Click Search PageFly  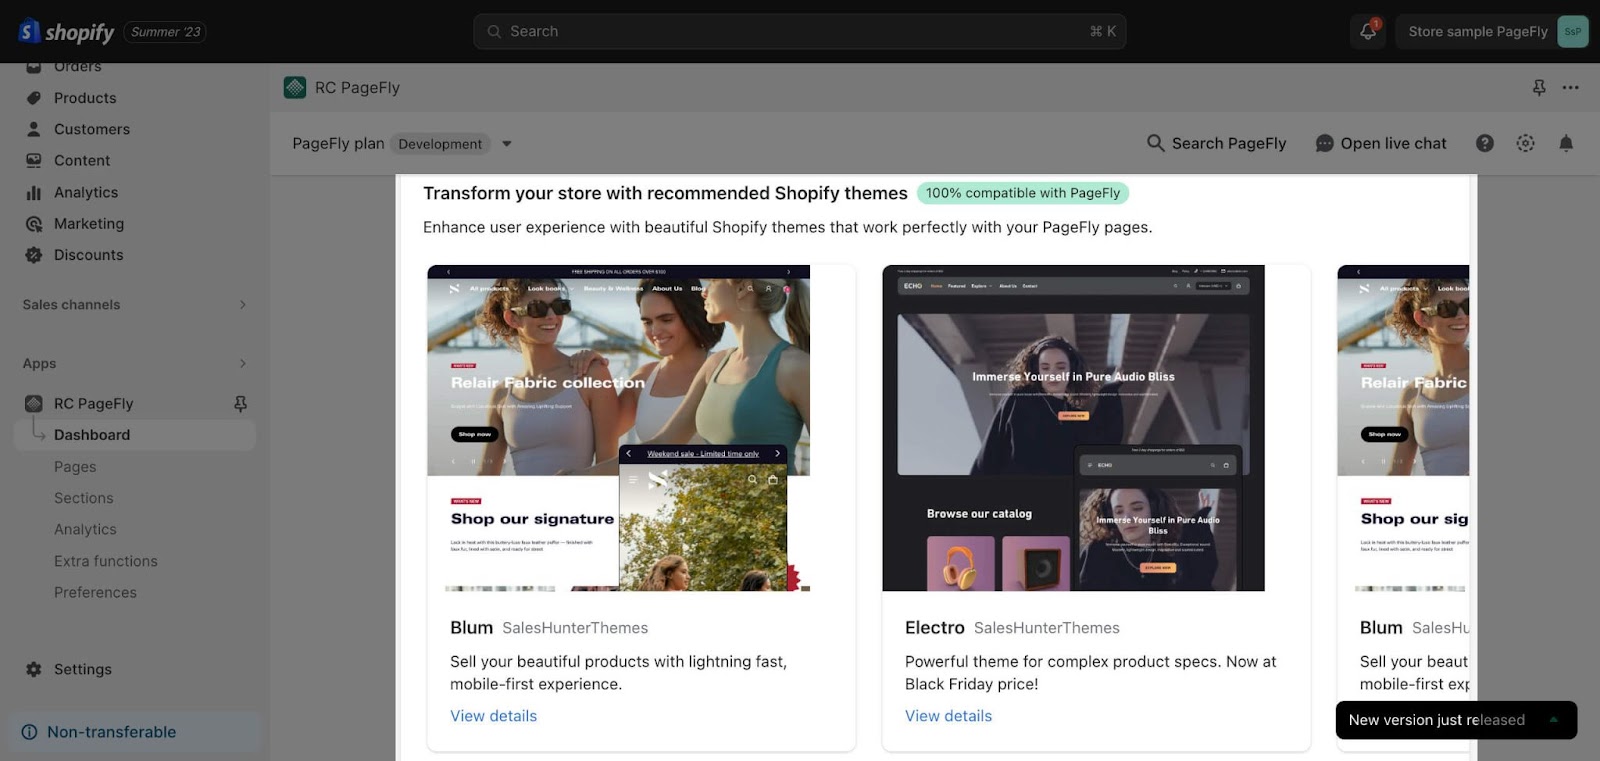pos(1217,144)
